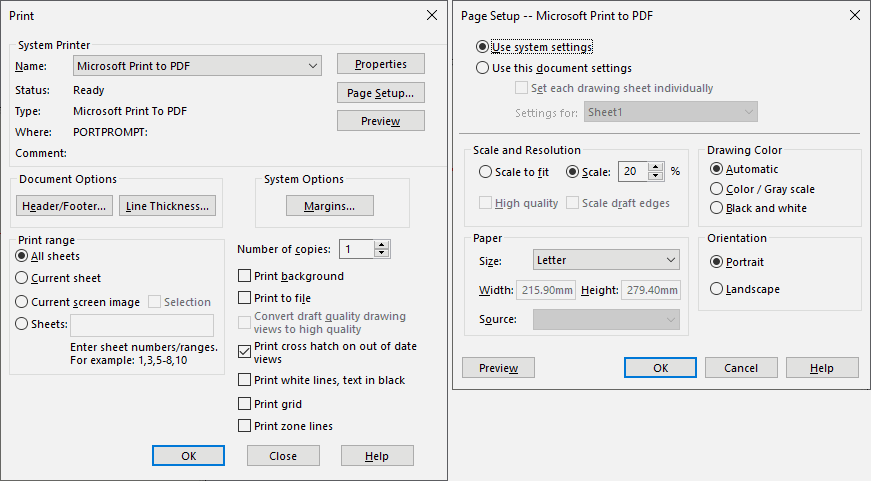Choose Black and white drawing color
Screen dimensions: 871x481
717,208
